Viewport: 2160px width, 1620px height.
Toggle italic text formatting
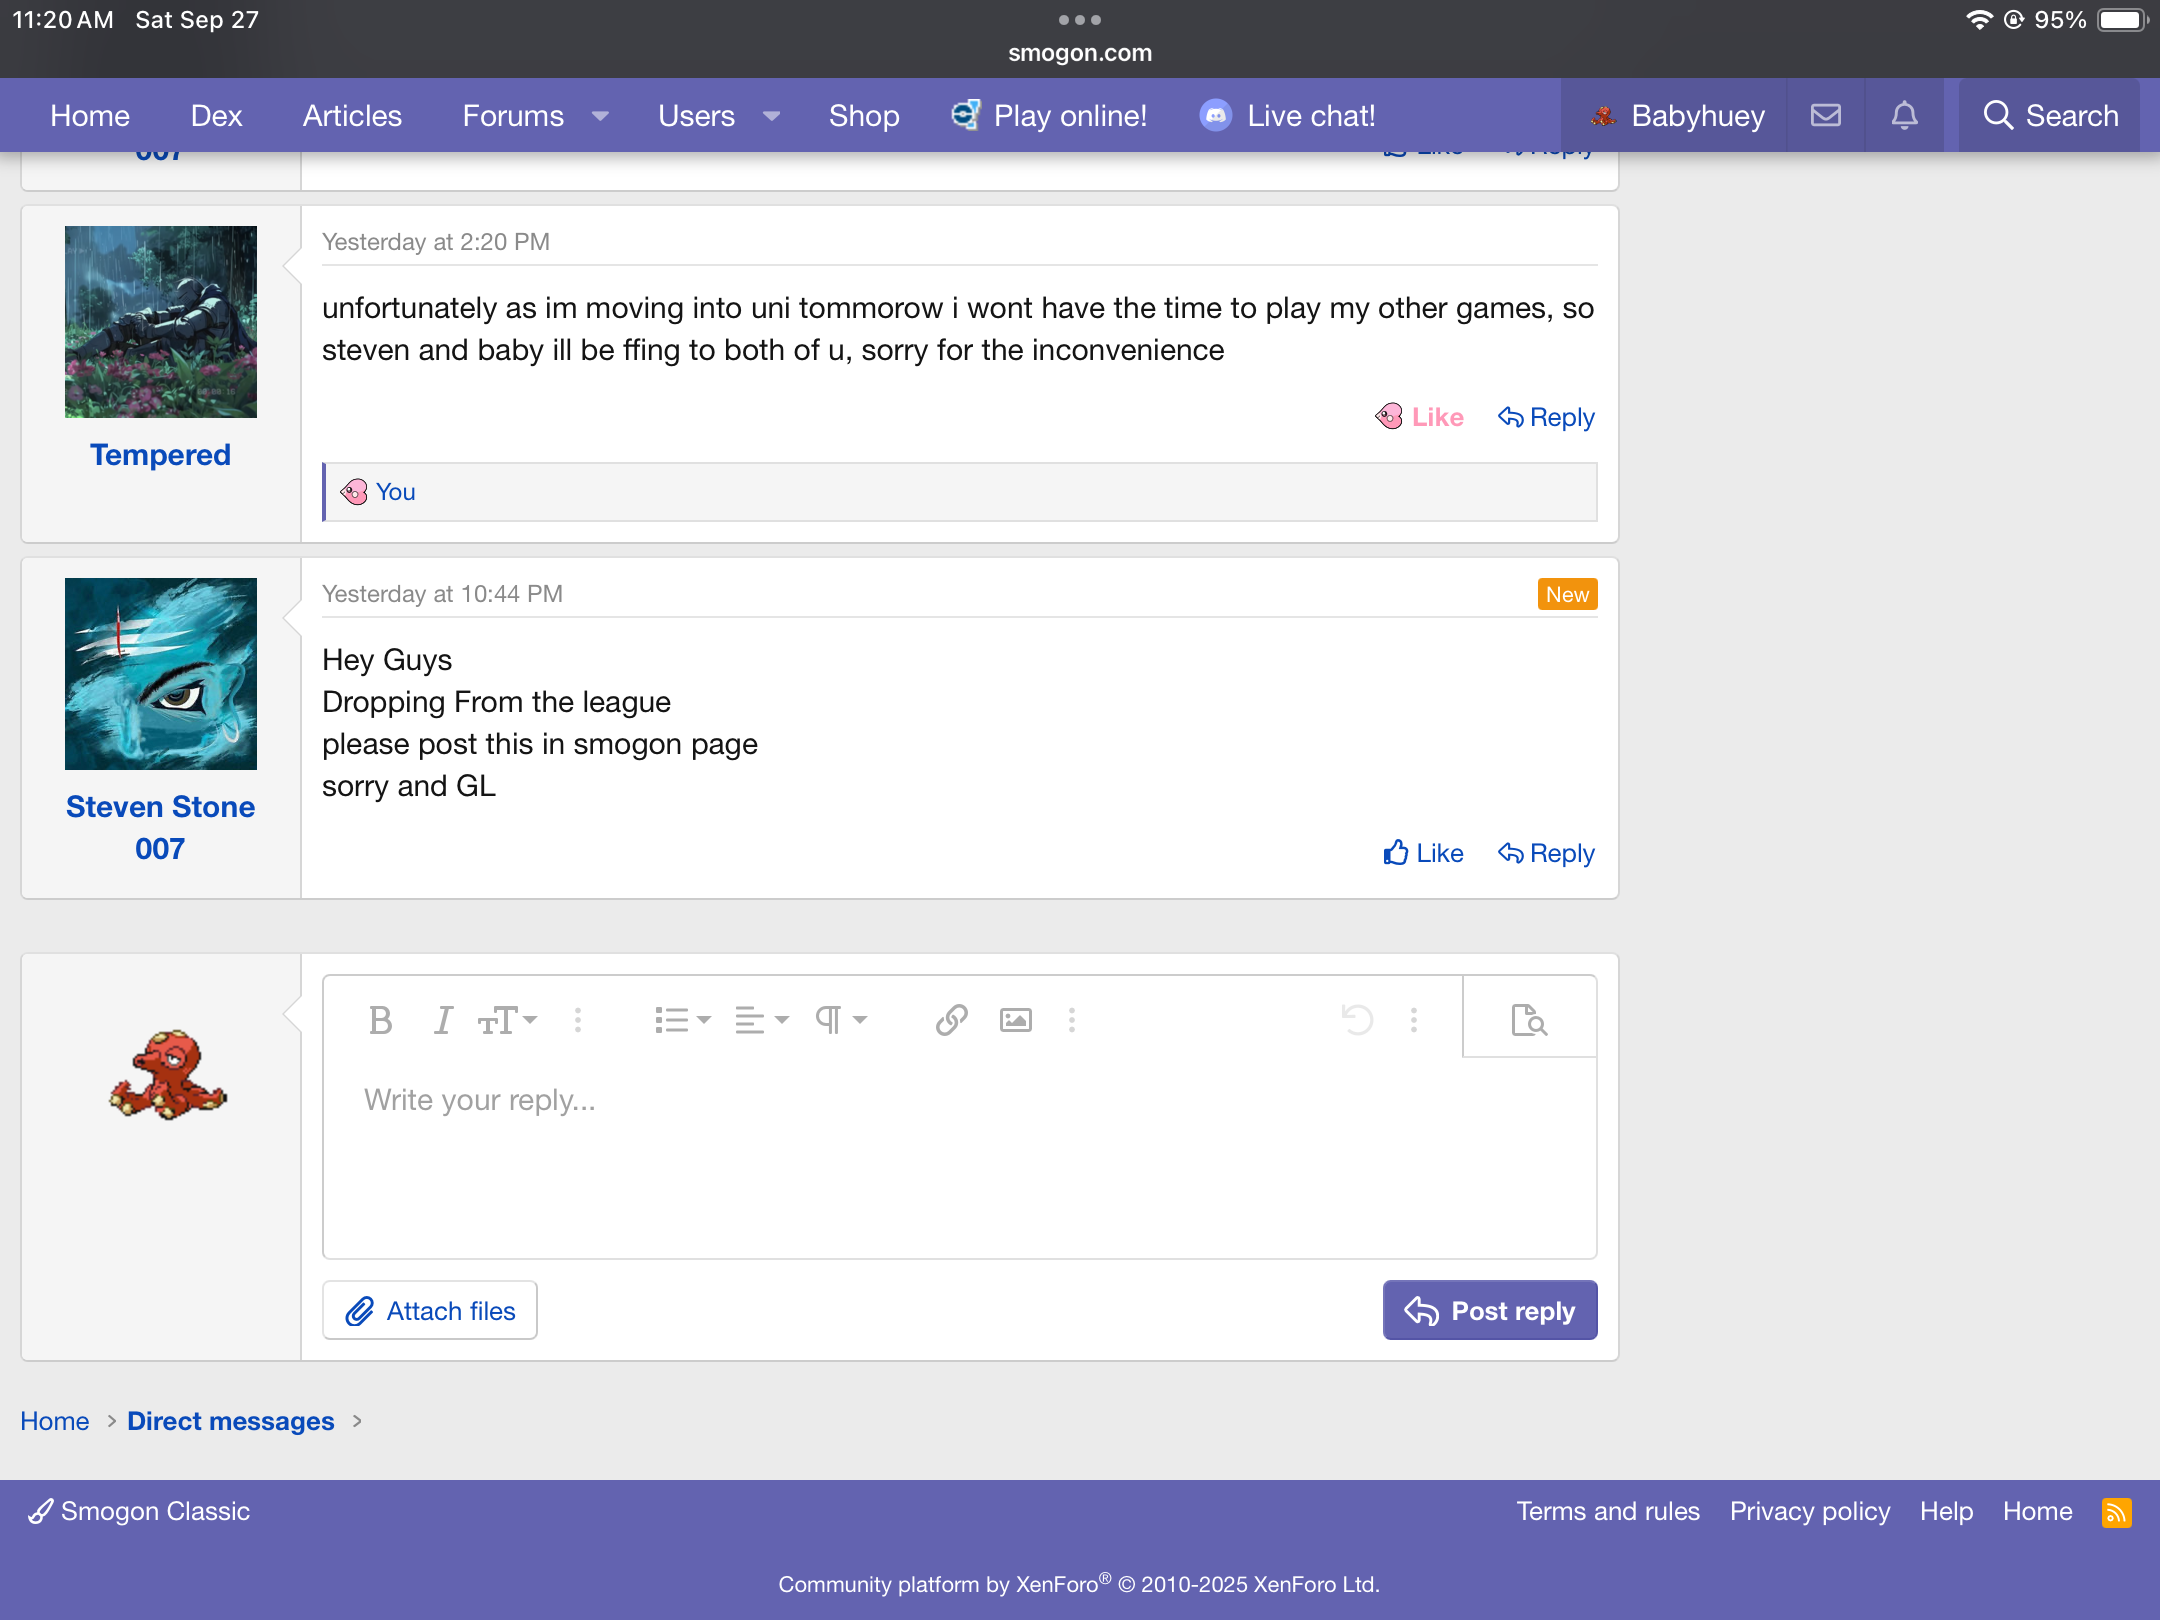[442, 1020]
